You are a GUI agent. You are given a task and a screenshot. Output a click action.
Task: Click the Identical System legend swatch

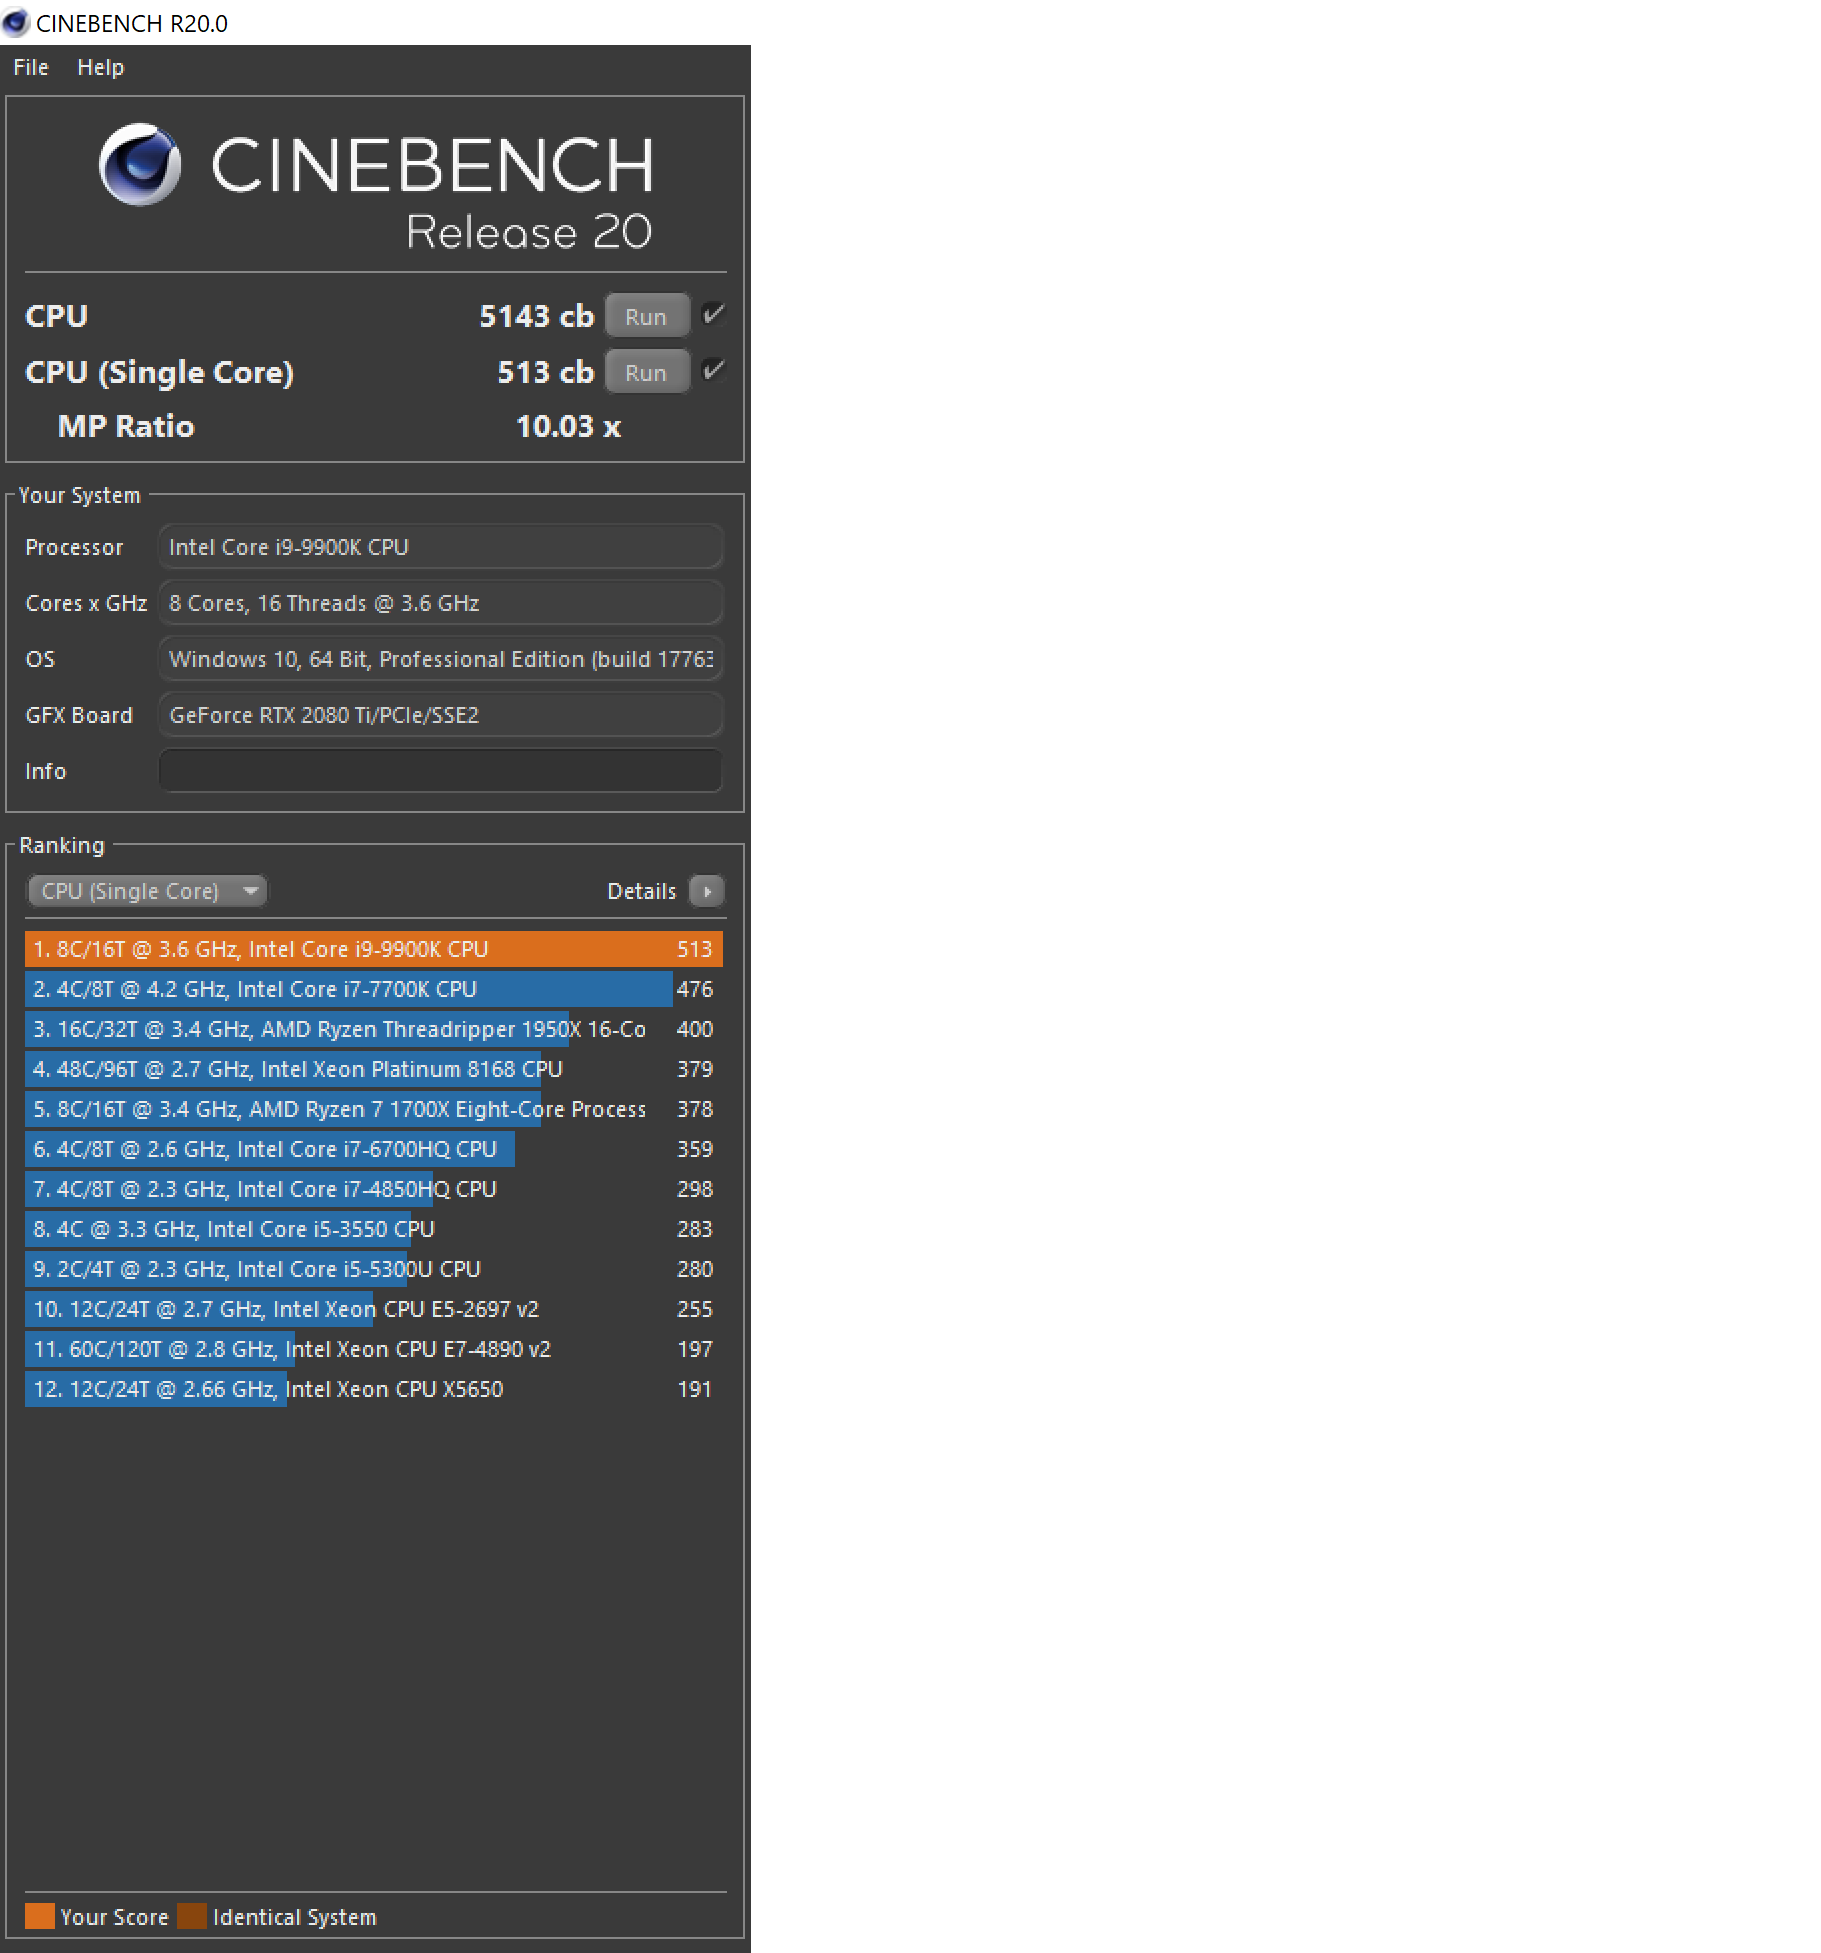192,1915
